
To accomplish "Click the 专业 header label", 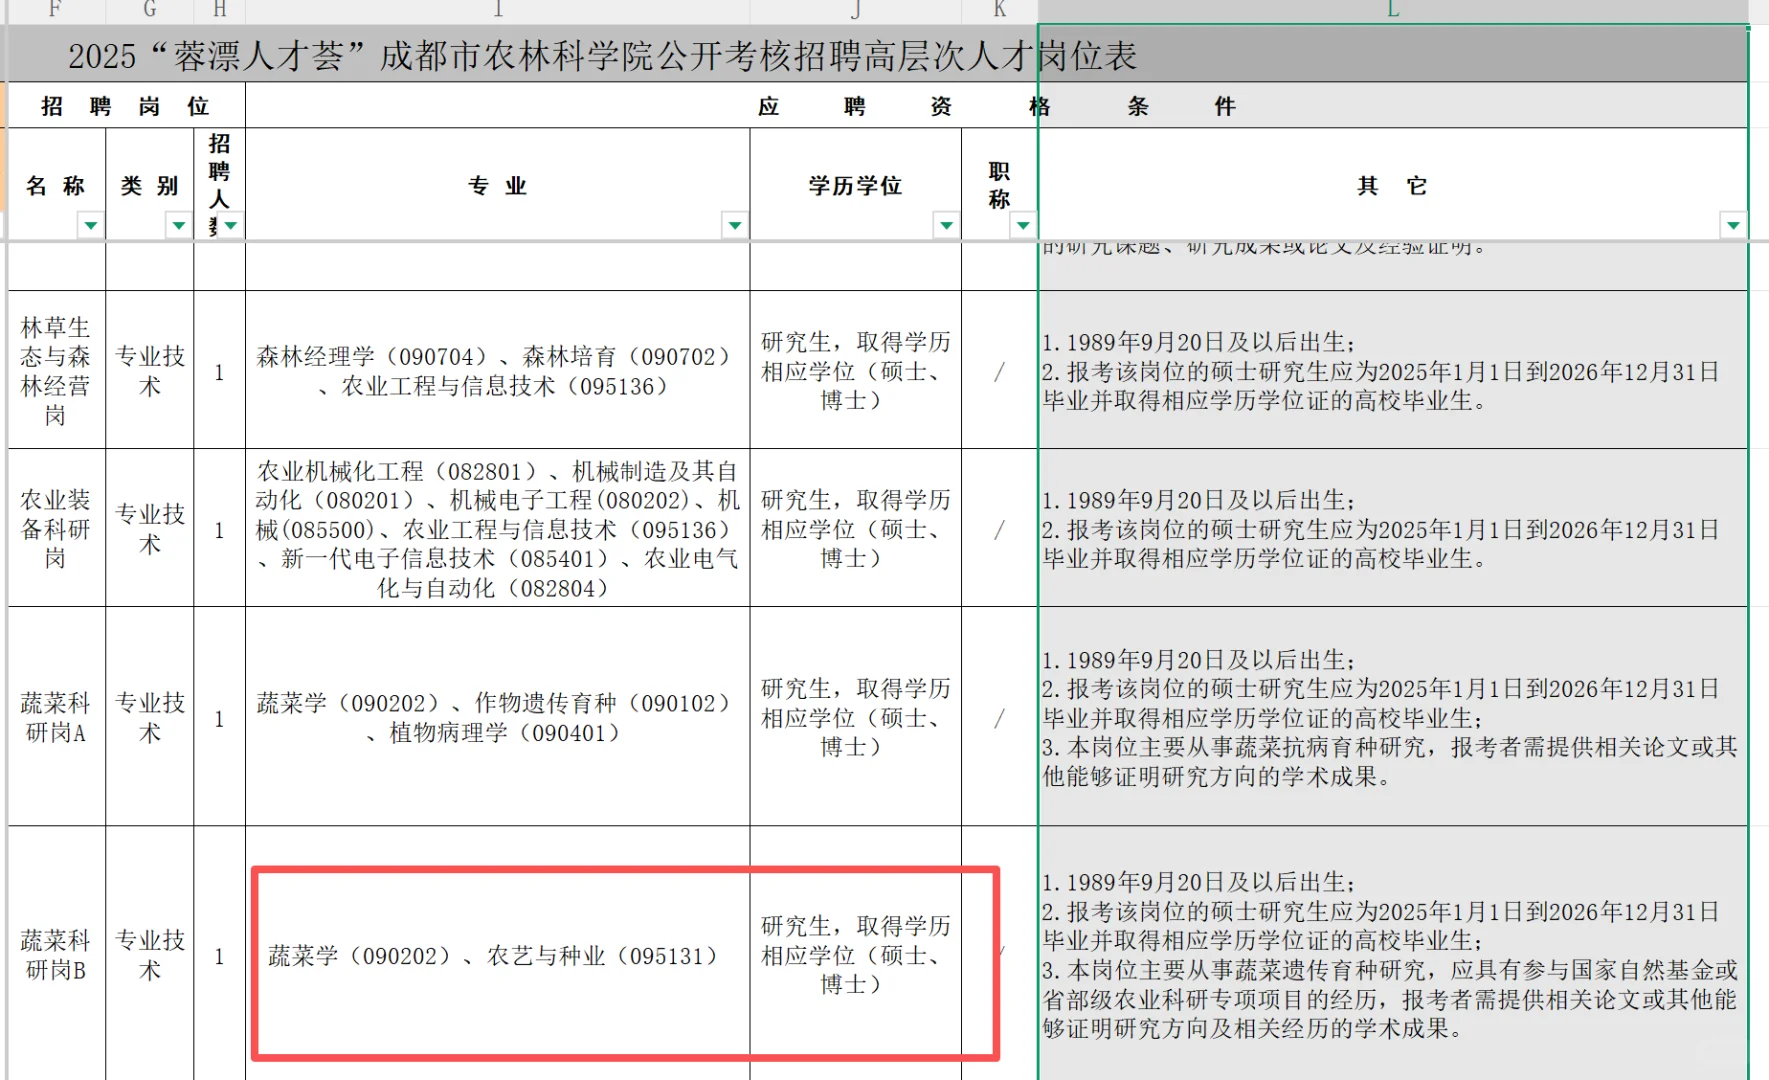I will tap(497, 186).
